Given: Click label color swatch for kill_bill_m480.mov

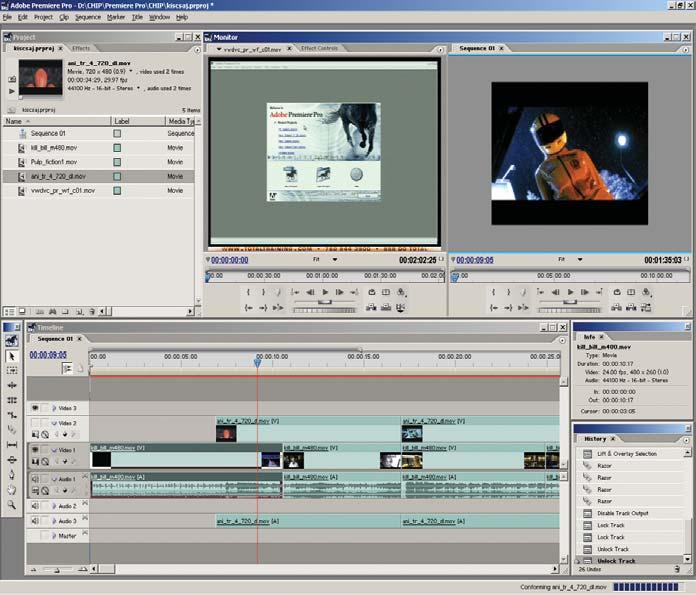Looking at the screenshot, I should pos(117,148).
